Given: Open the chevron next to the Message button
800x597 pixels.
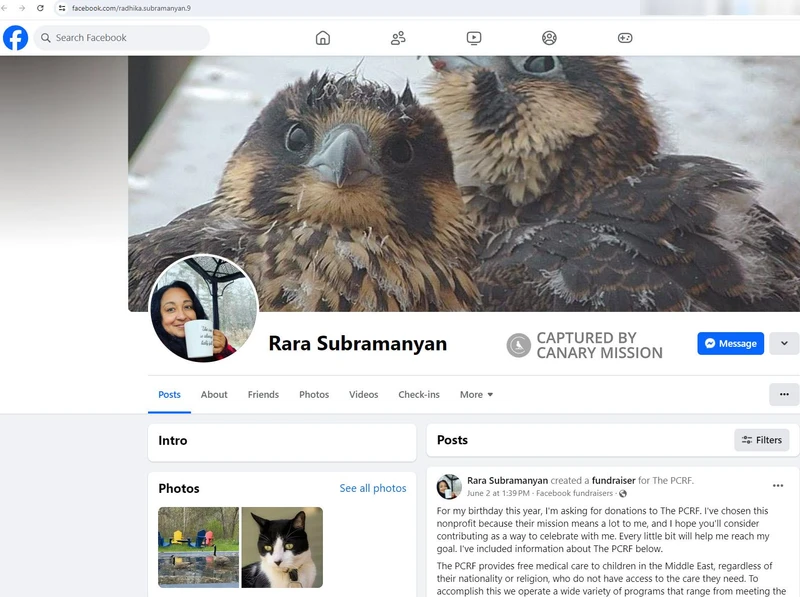Looking at the screenshot, I should click(784, 343).
